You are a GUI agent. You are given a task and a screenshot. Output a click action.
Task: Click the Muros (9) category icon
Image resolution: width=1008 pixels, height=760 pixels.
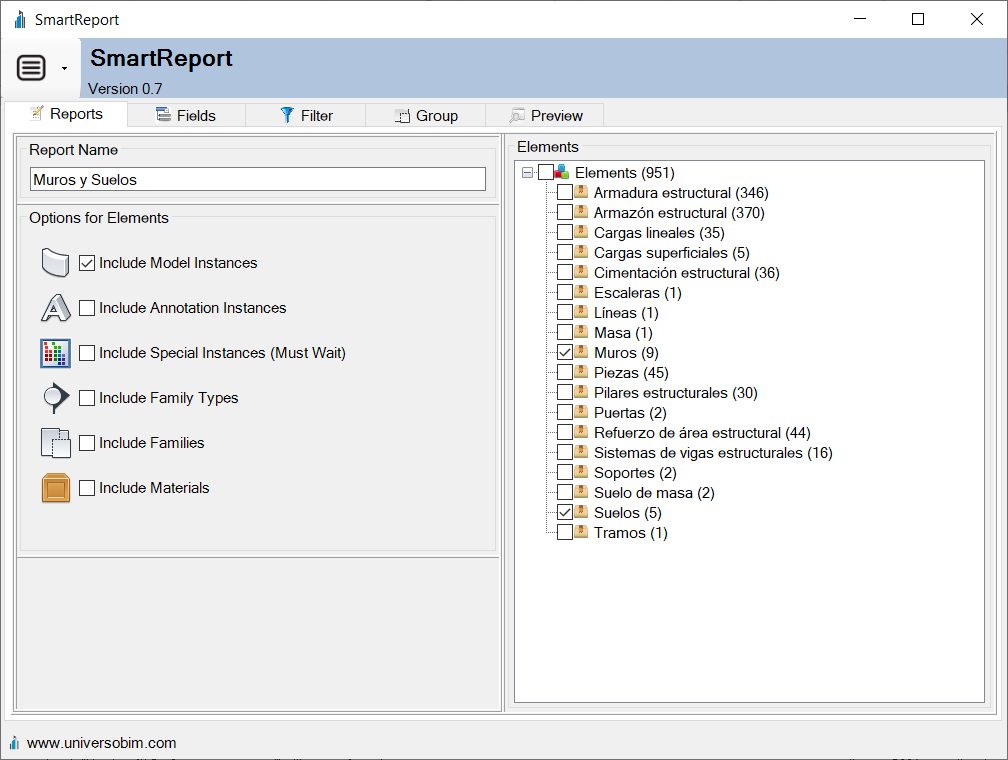[581, 352]
